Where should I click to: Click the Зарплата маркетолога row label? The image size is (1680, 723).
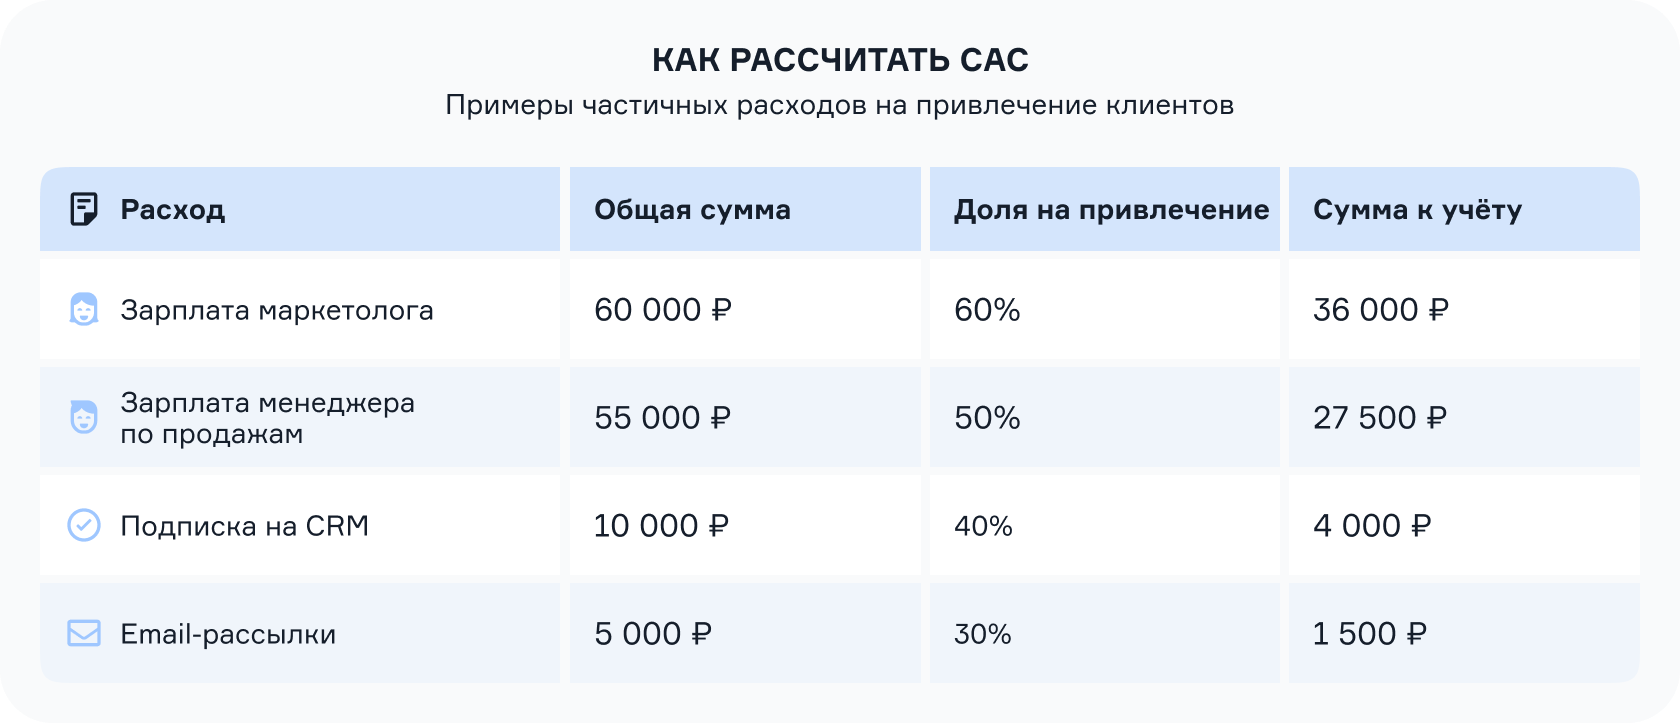277,310
